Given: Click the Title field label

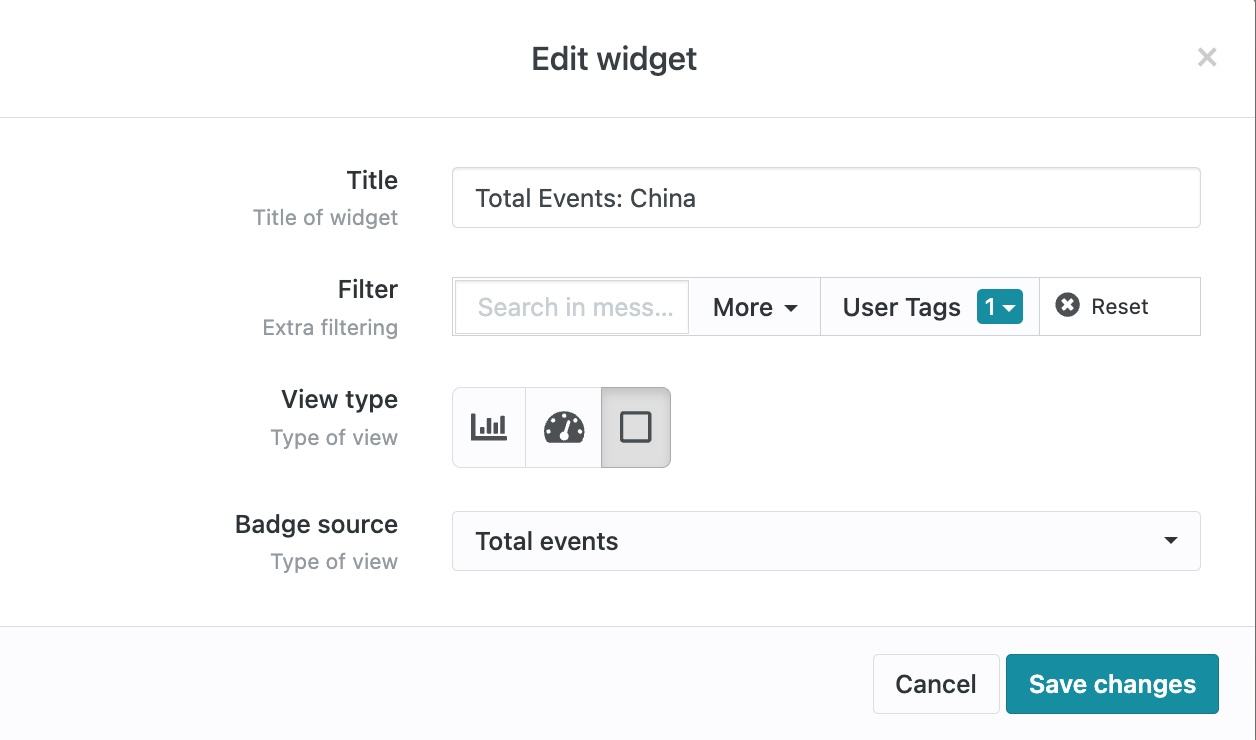Looking at the screenshot, I should [x=372, y=180].
